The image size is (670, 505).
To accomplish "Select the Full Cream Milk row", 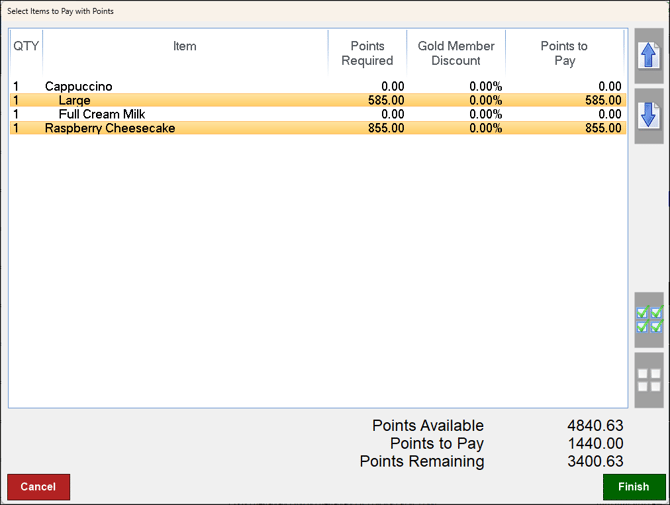I will (318, 114).
